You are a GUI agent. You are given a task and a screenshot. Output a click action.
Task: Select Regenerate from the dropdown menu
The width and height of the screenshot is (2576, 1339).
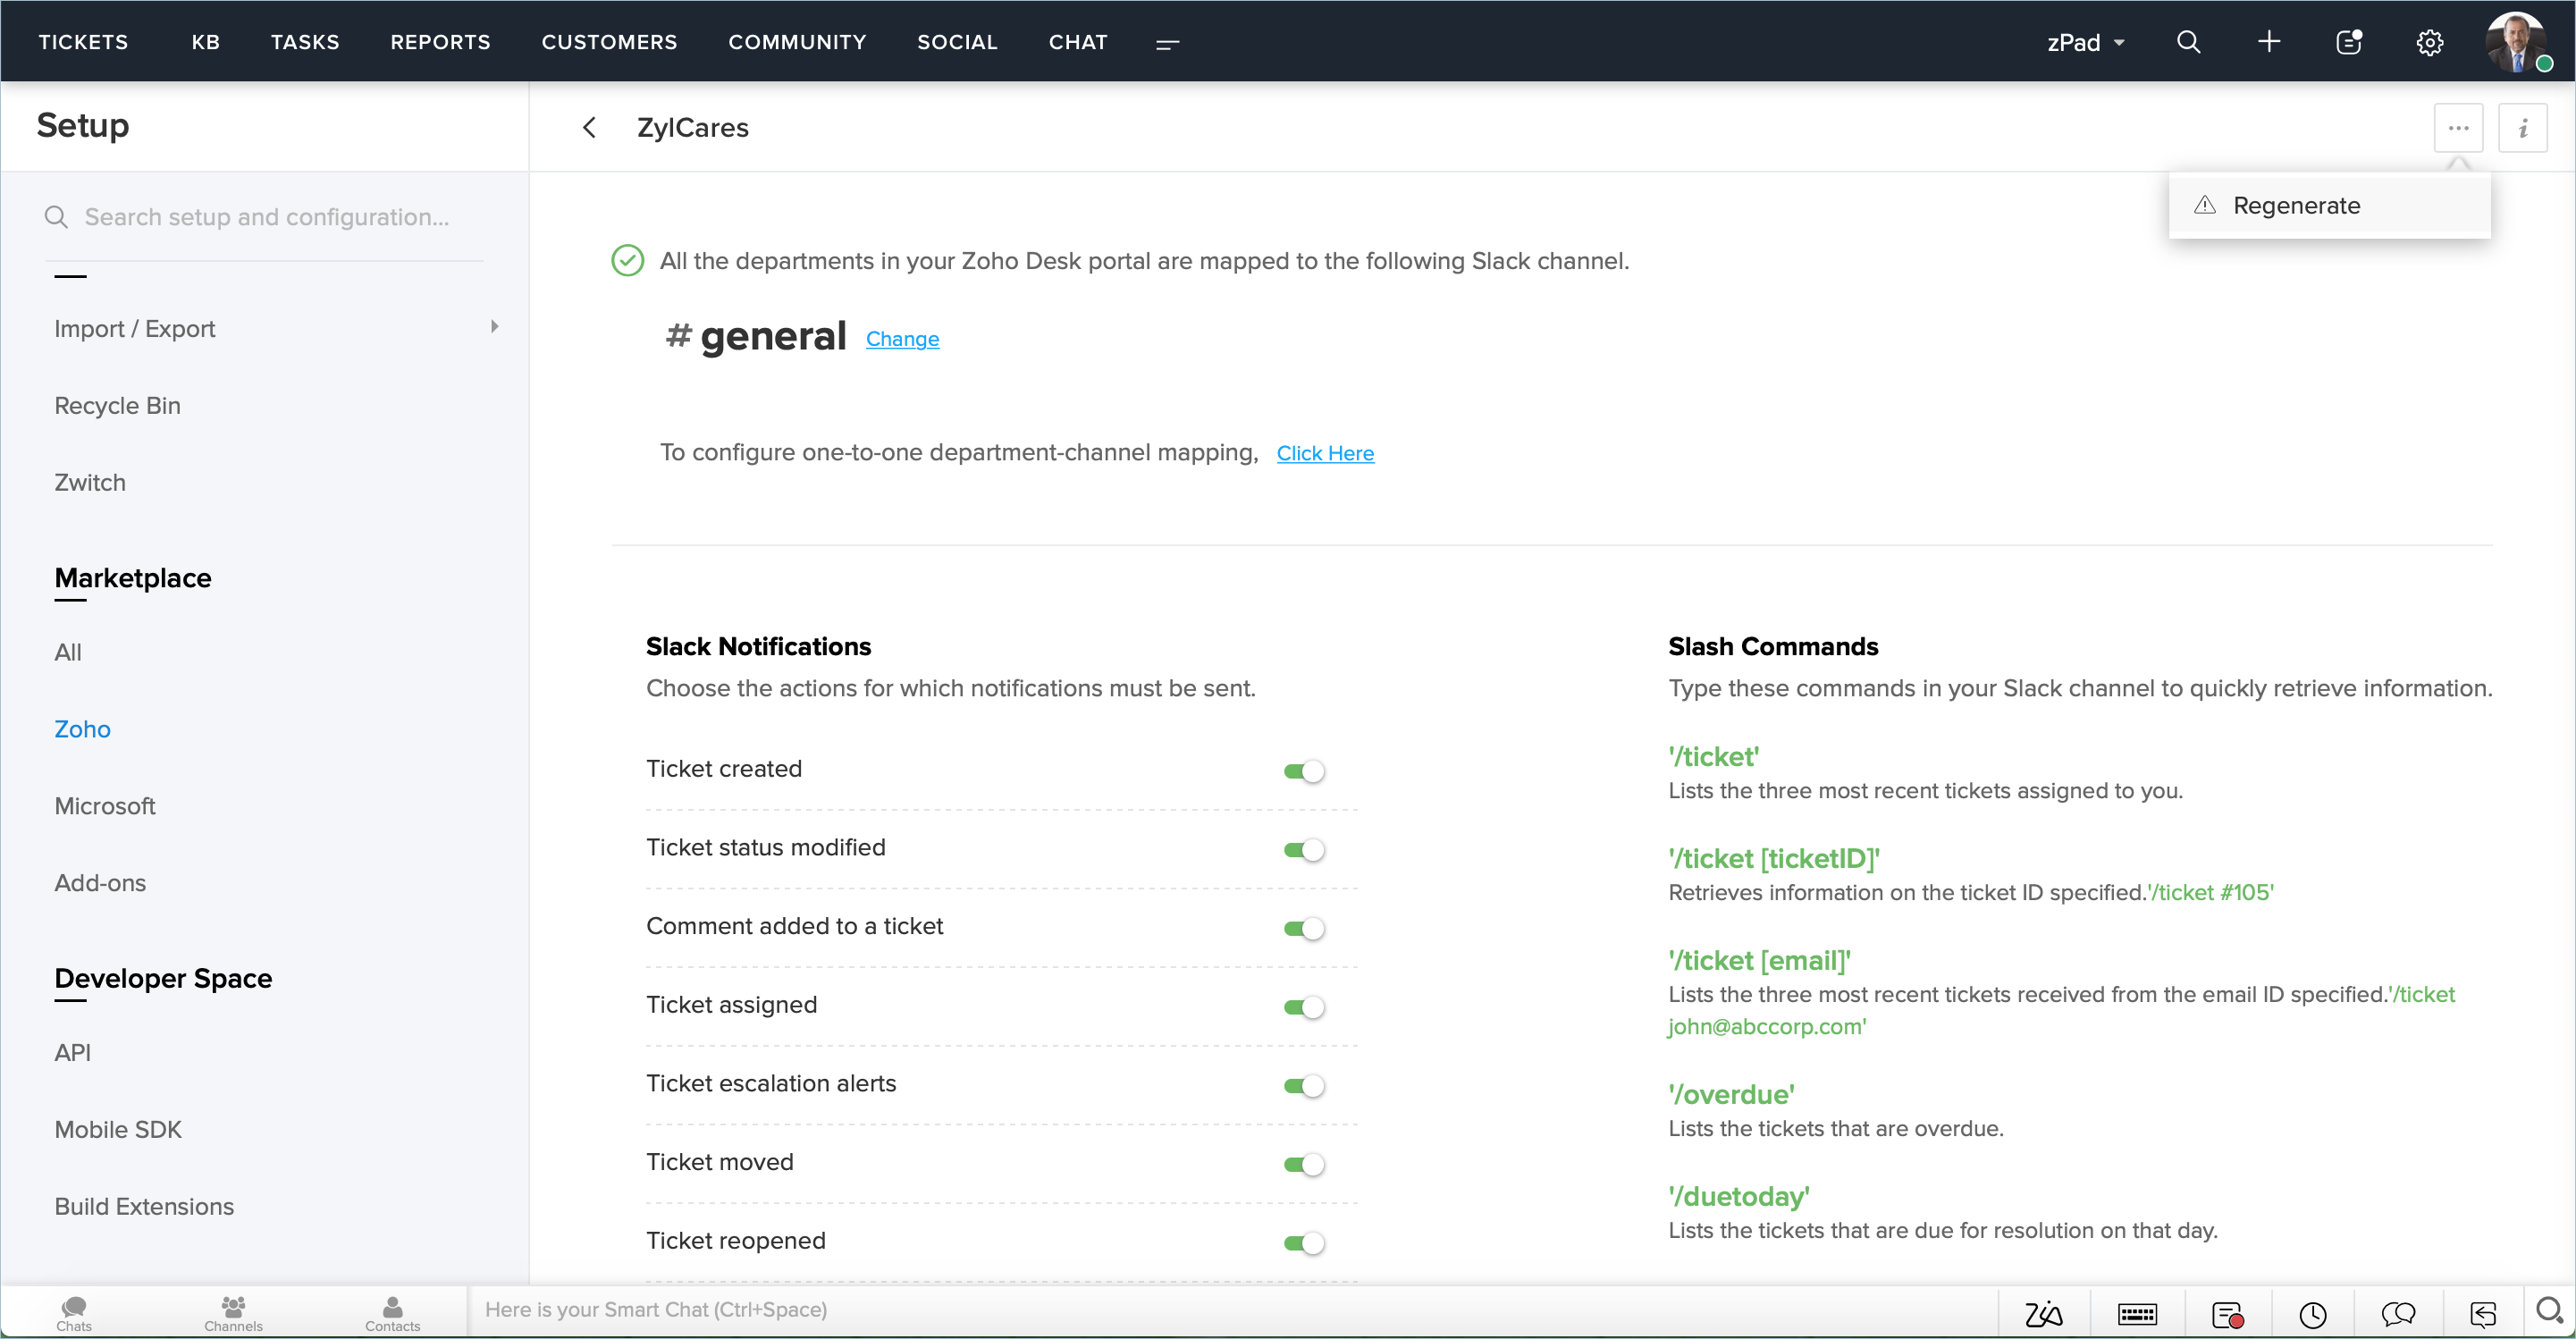(2296, 206)
